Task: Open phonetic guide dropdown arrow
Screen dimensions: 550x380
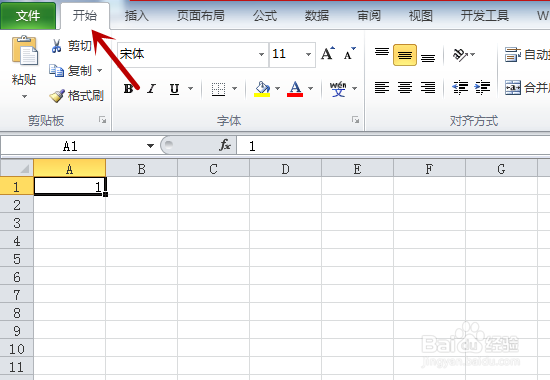Action: tap(355, 88)
